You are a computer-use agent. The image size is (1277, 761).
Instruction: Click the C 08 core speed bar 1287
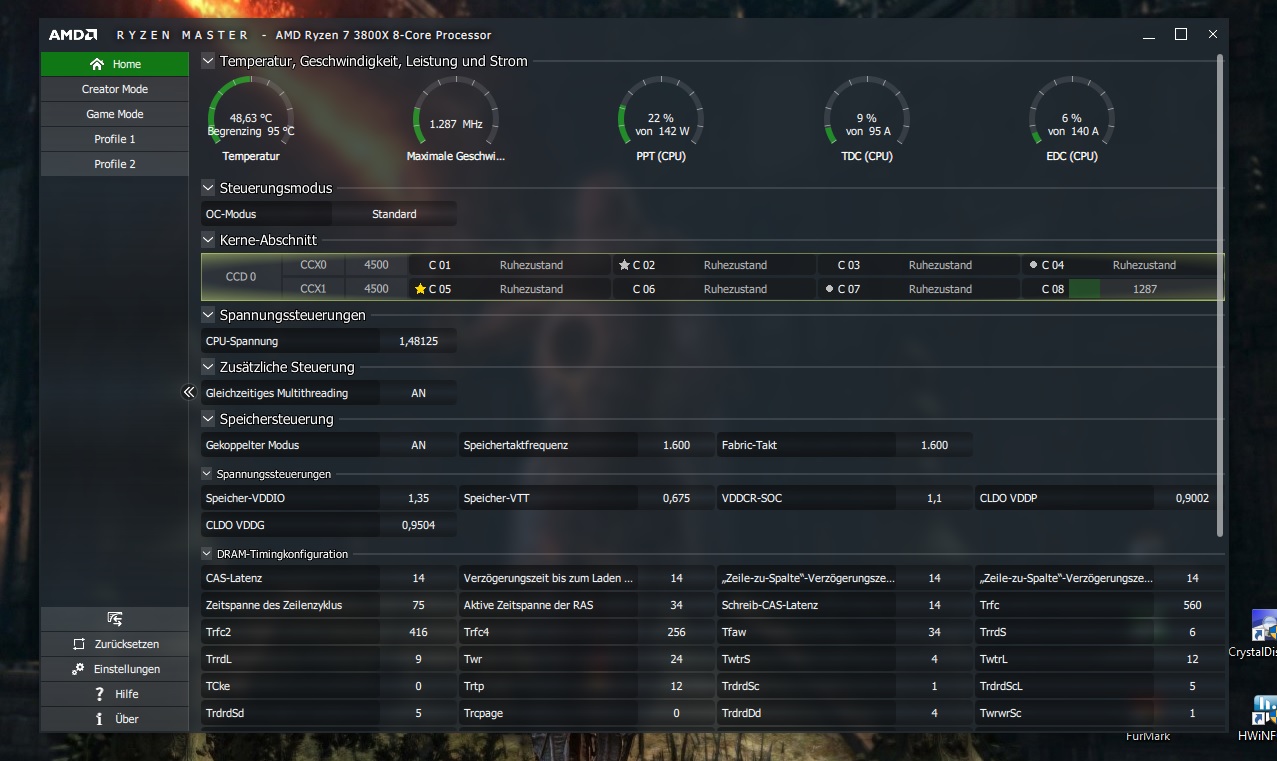coord(1145,289)
